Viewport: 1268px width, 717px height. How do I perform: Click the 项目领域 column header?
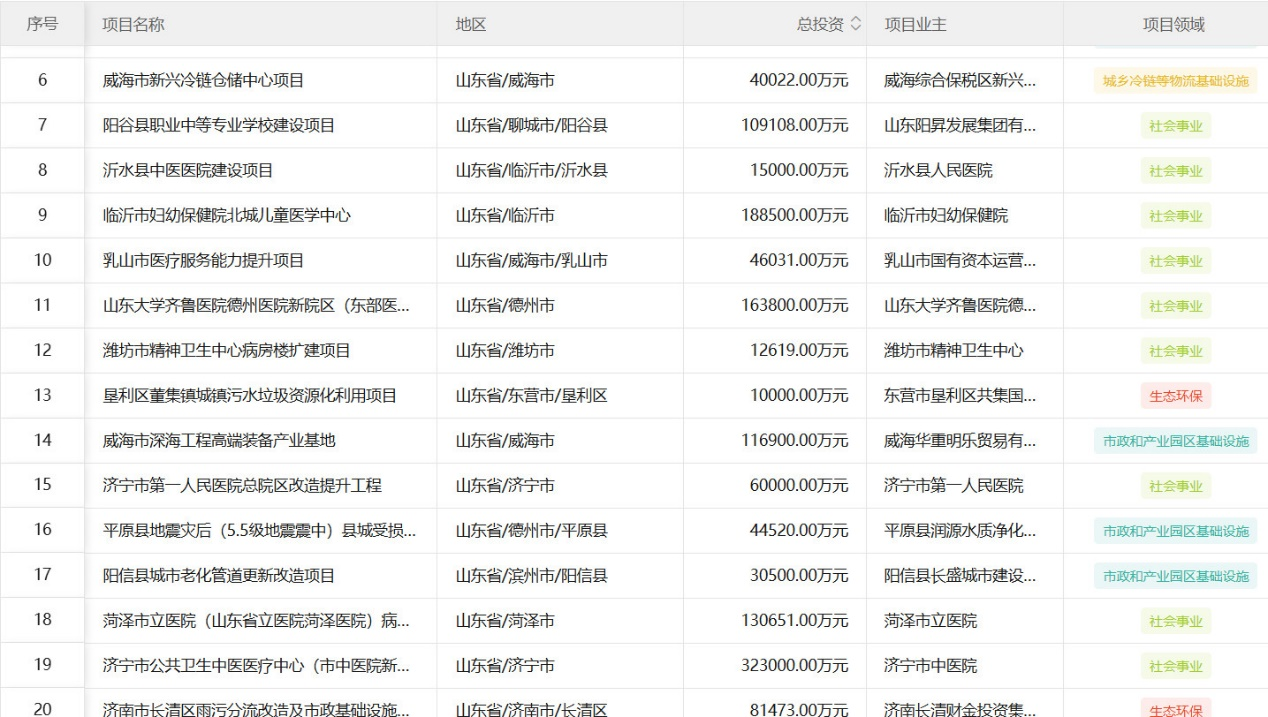tap(1173, 25)
